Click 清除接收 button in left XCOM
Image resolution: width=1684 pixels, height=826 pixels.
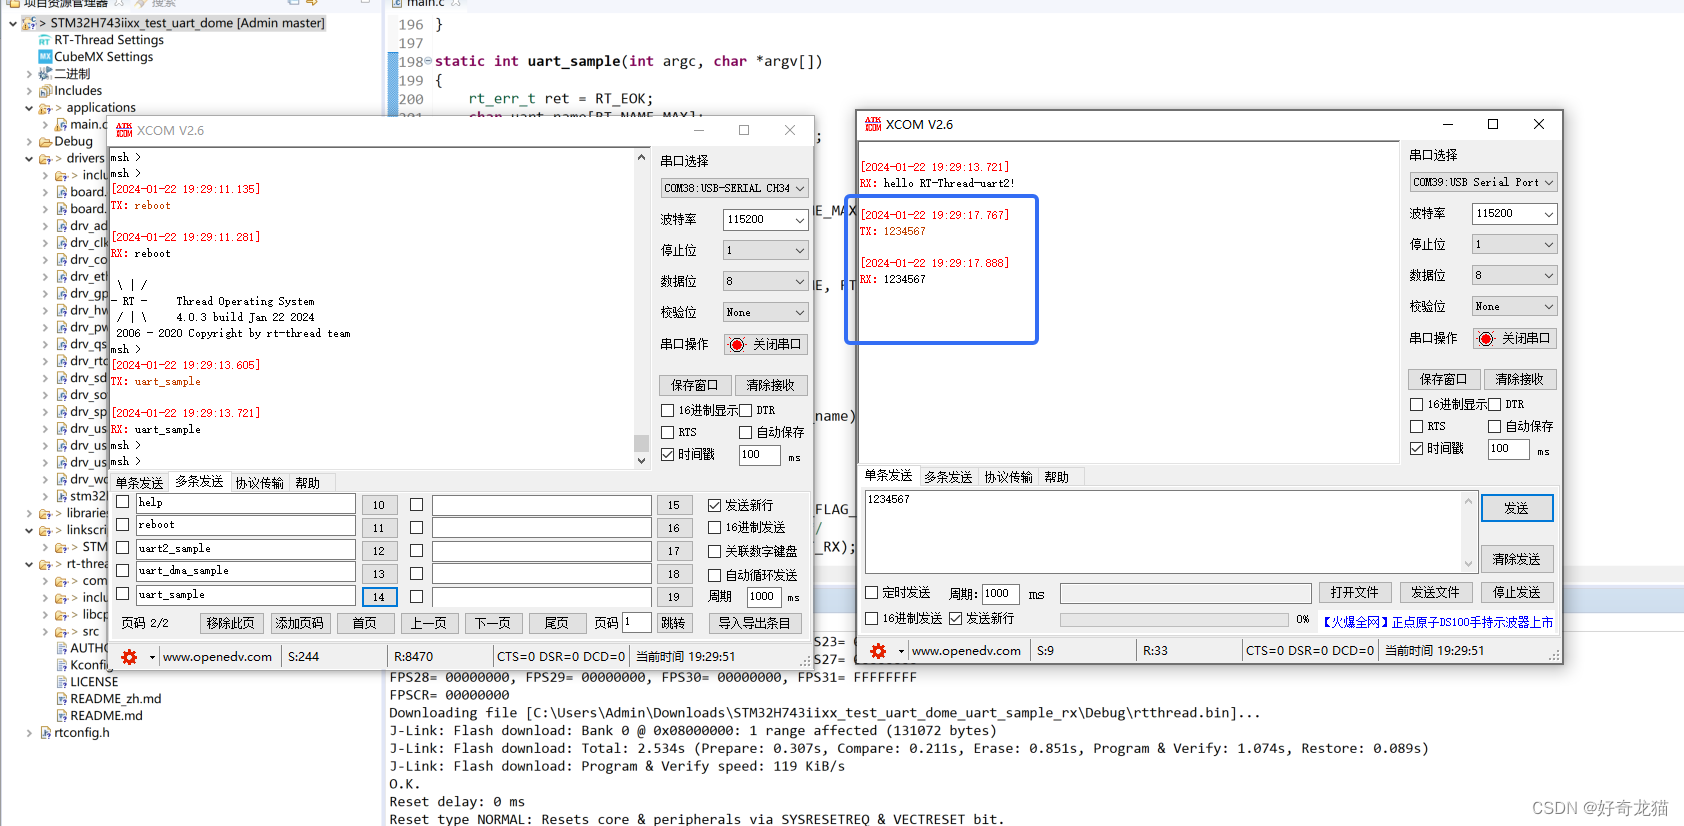click(771, 385)
